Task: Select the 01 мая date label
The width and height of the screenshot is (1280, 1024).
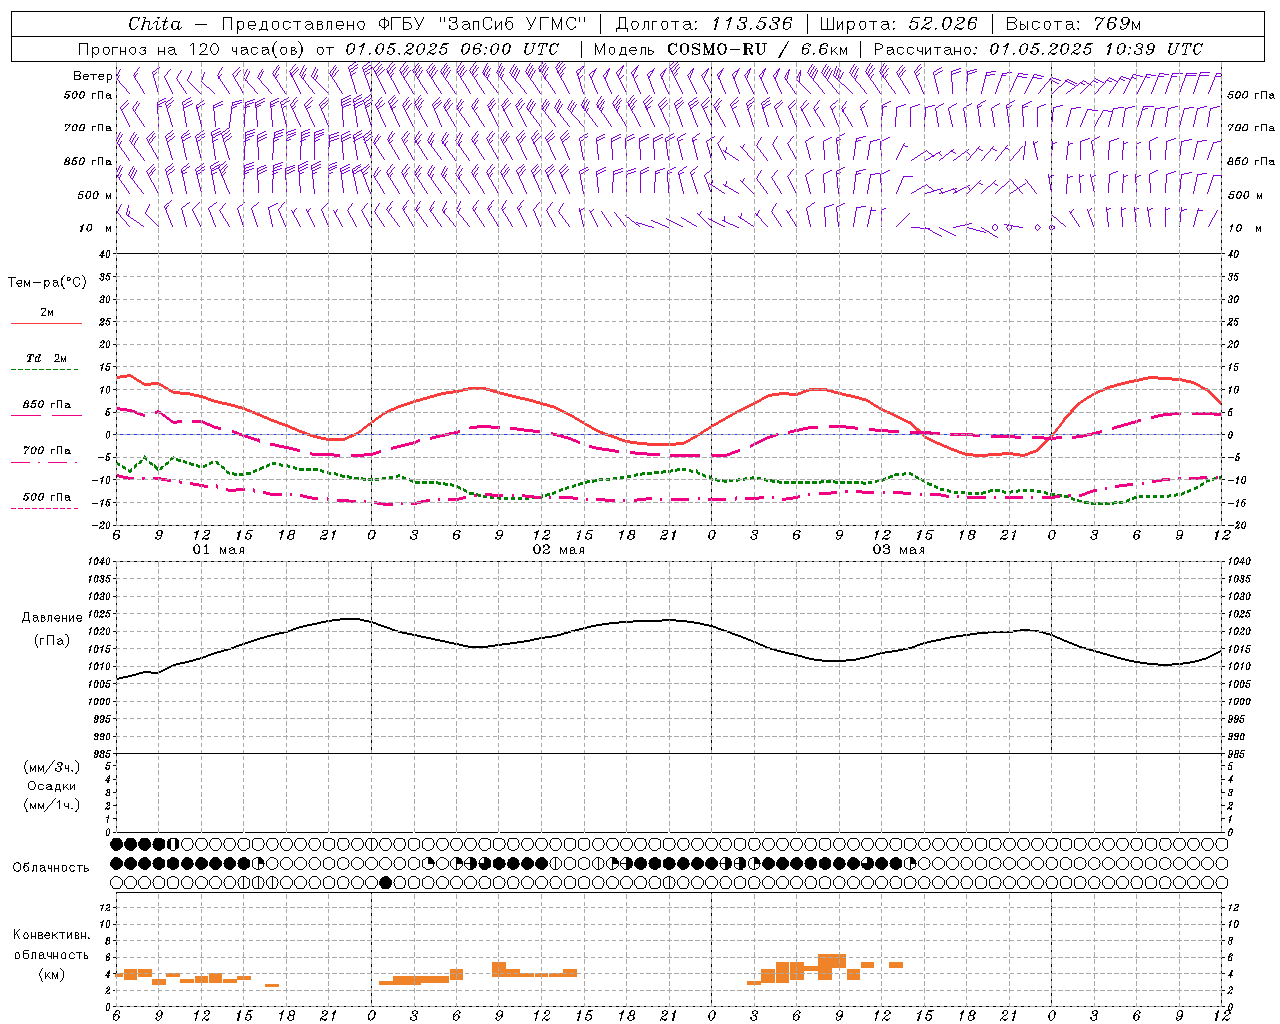Action: pyautogui.click(x=219, y=550)
